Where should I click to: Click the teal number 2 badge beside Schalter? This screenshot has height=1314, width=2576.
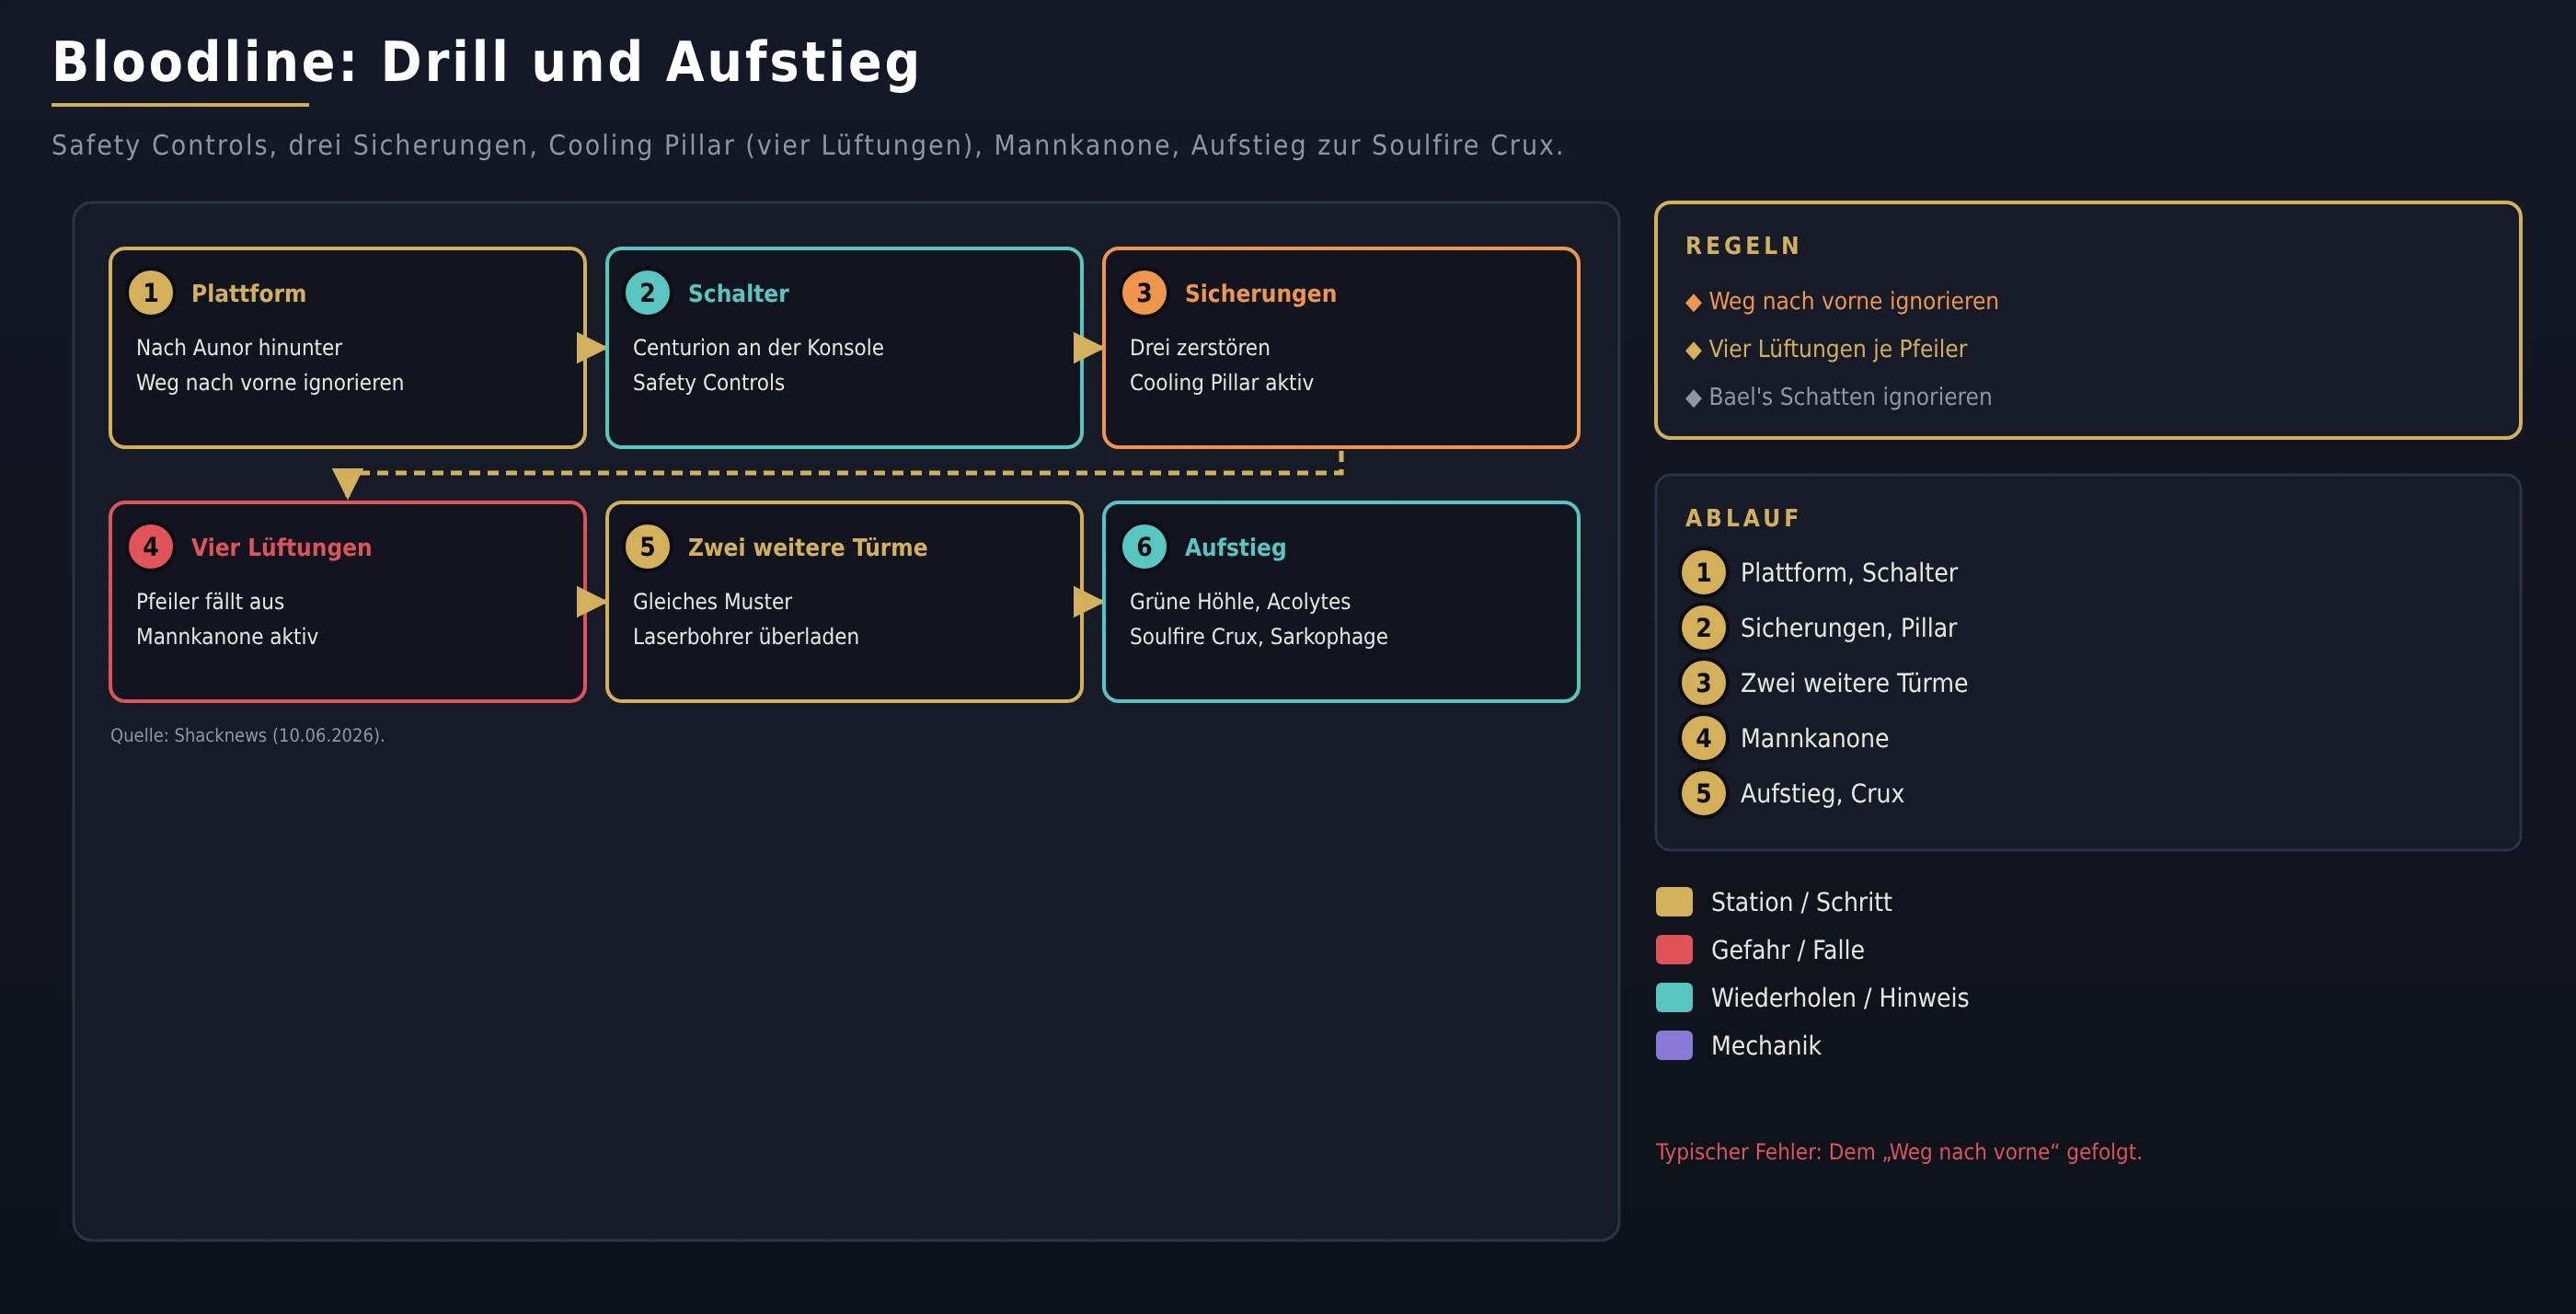click(647, 293)
